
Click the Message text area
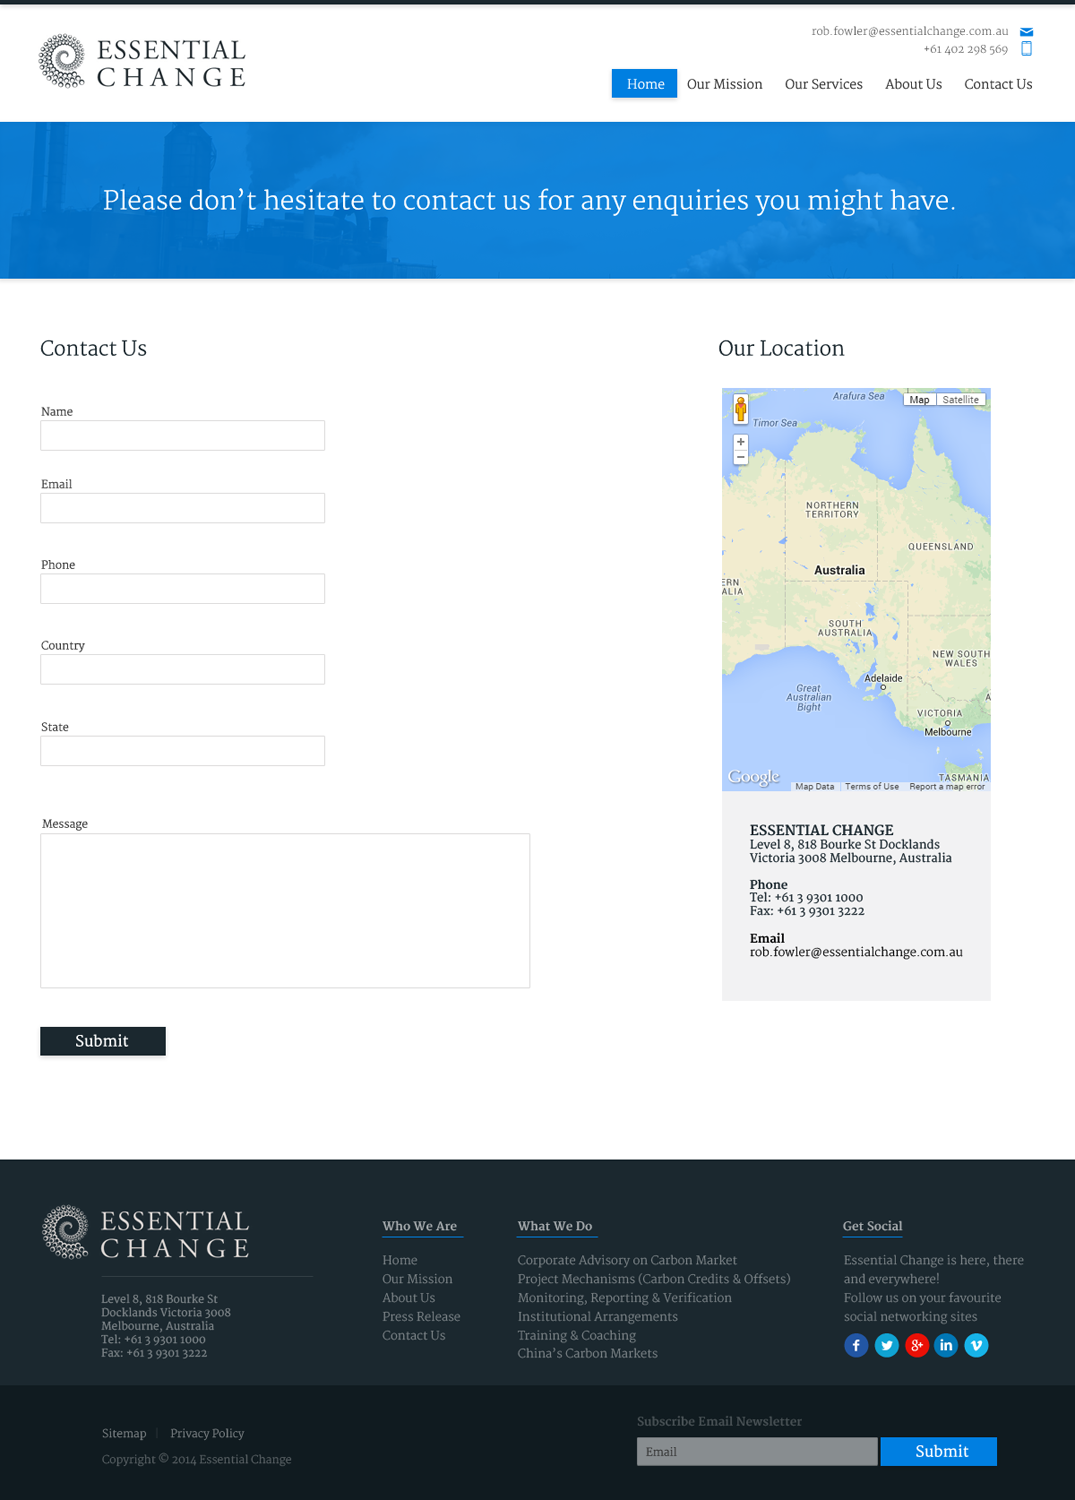pyautogui.click(x=285, y=910)
